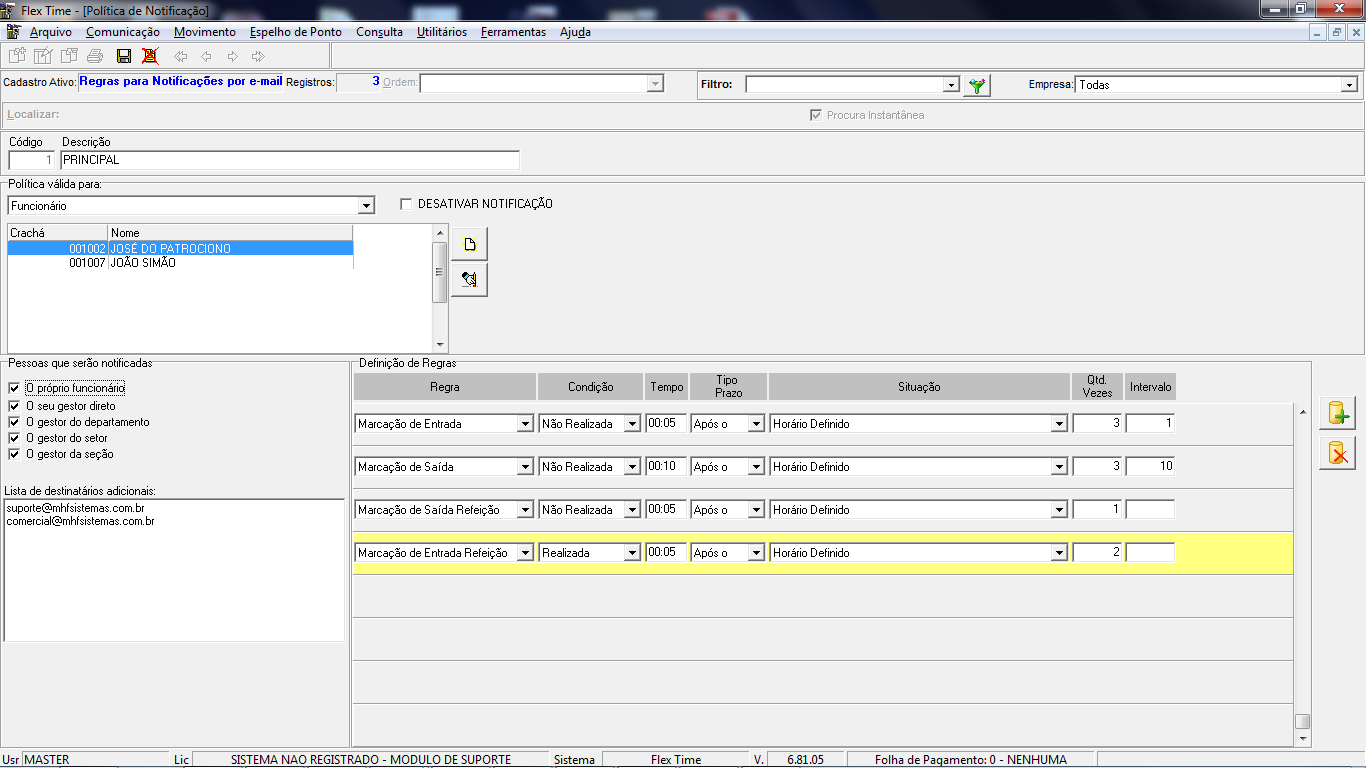Click status bar text SISTEMA NAO REGISTRADO

(x=371, y=760)
